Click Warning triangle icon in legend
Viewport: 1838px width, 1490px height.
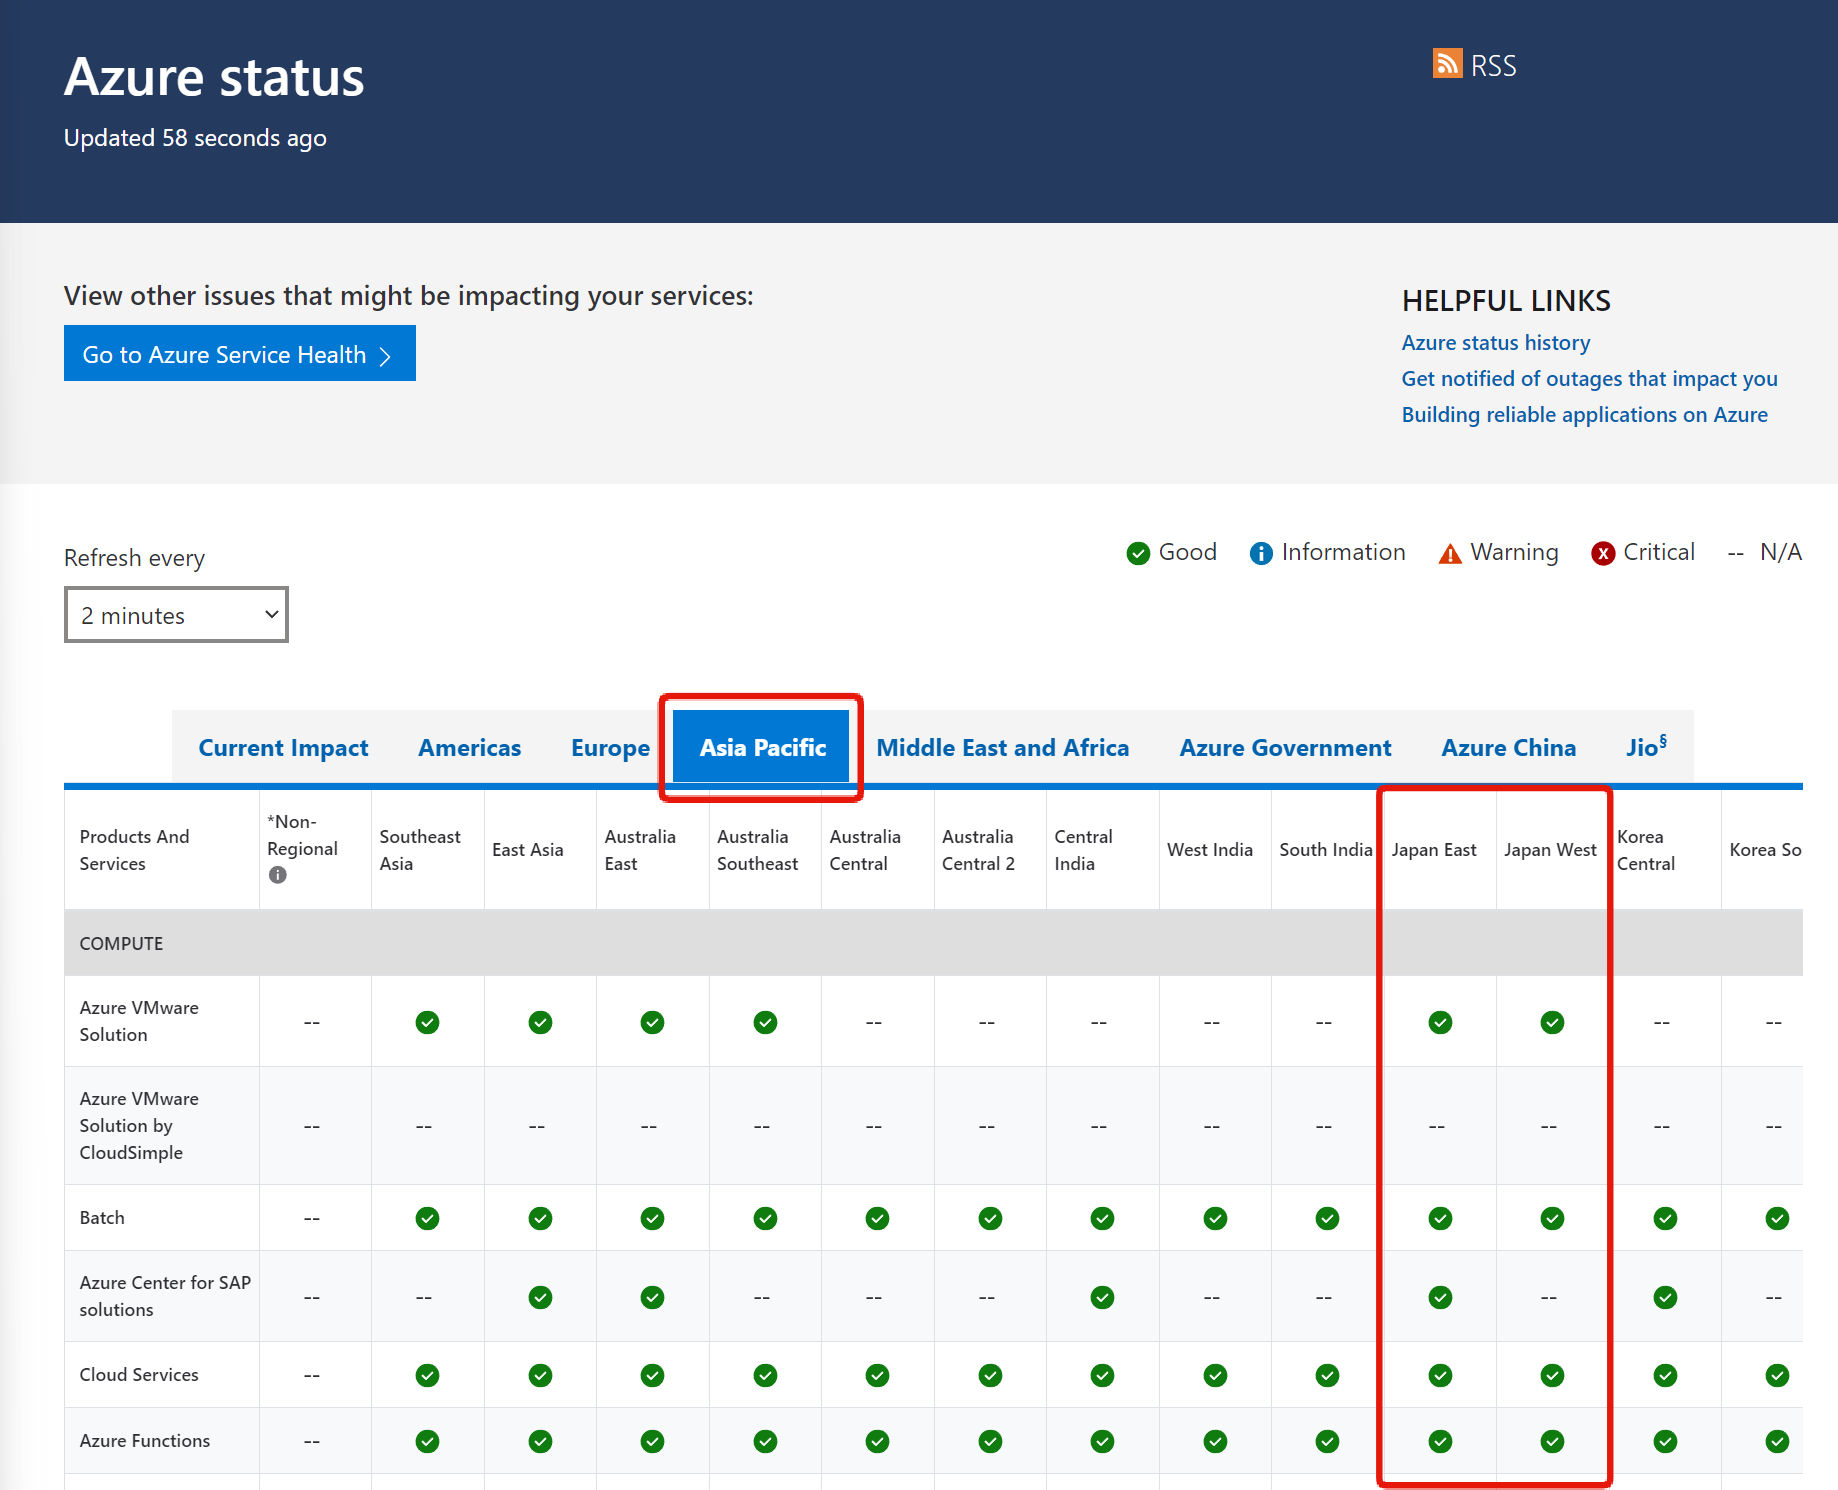pos(1450,553)
